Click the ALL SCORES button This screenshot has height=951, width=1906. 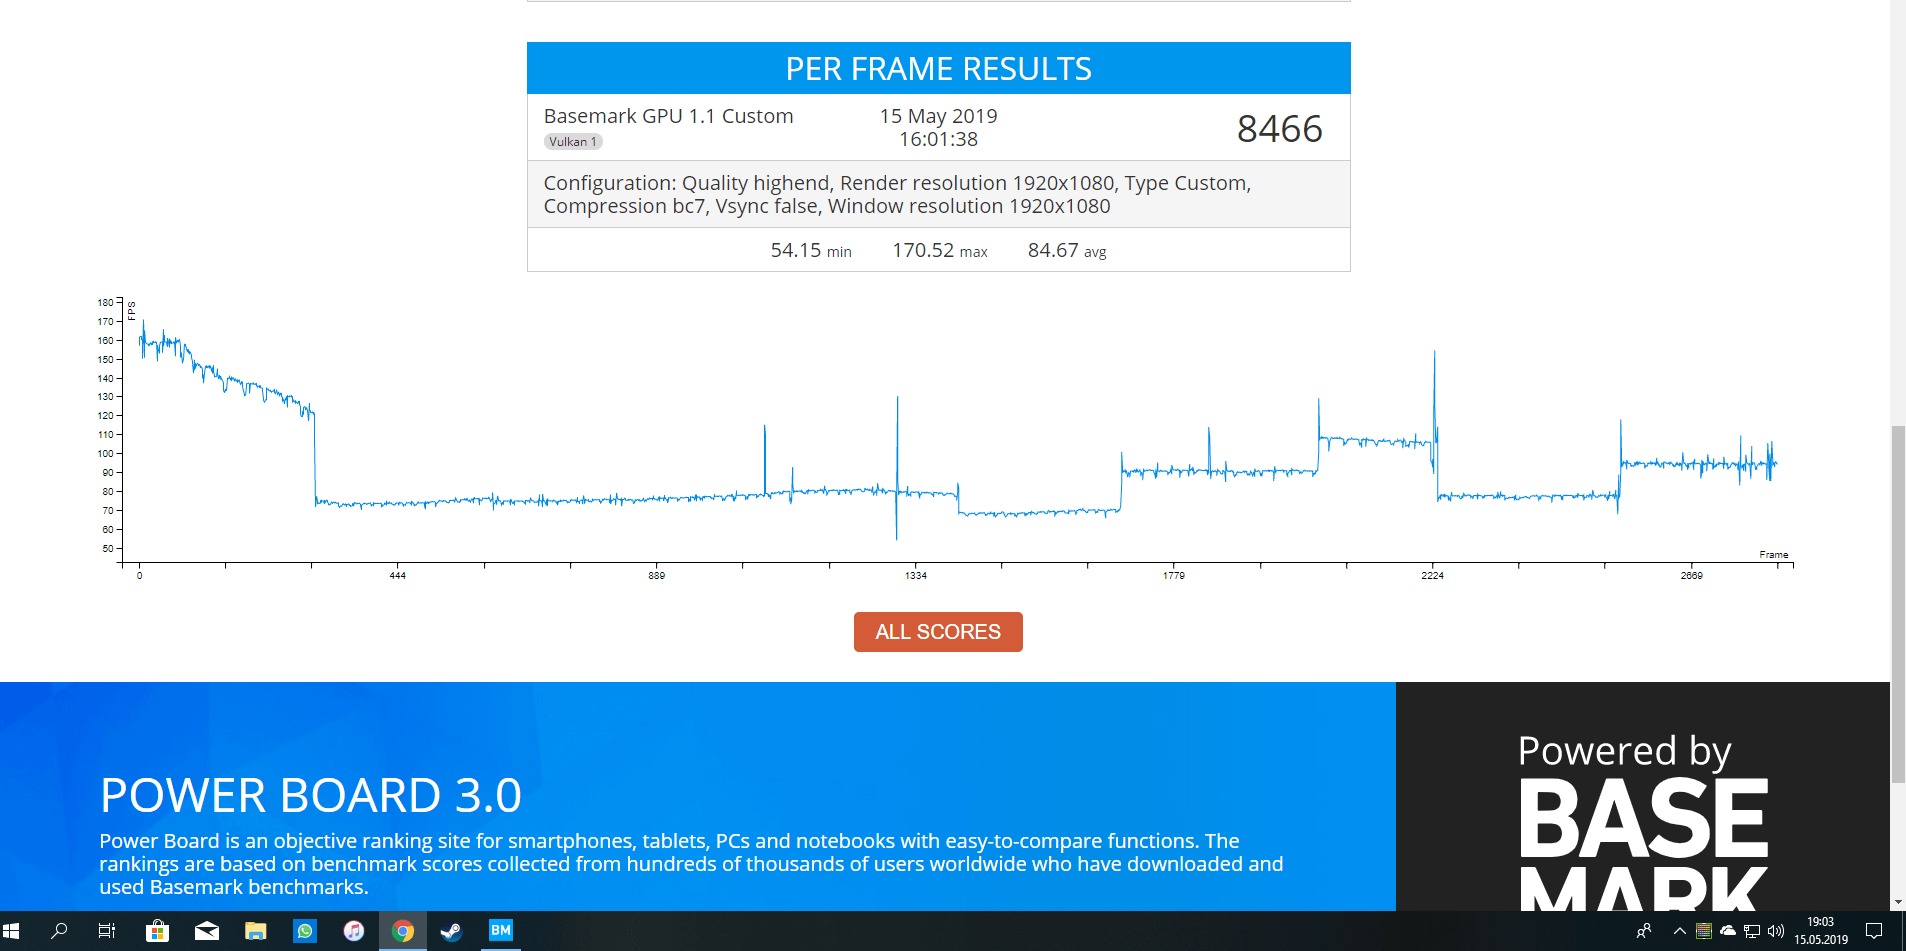pos(938,632)
